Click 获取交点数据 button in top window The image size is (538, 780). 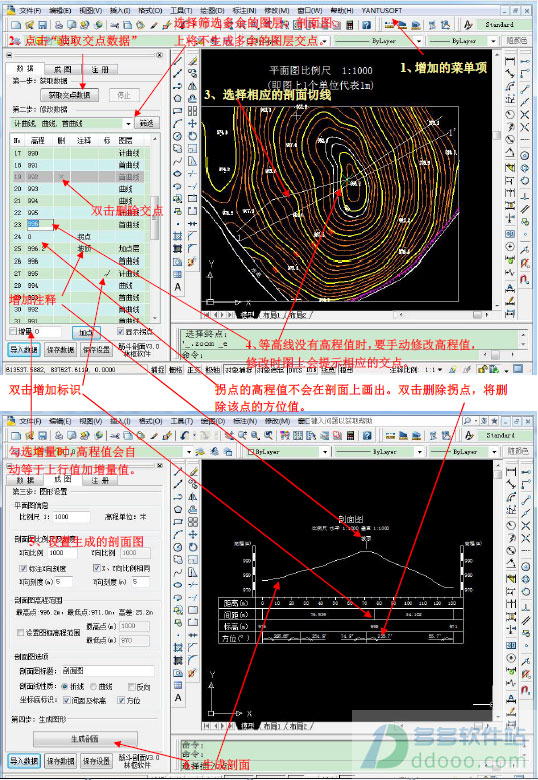coord(69,95)
